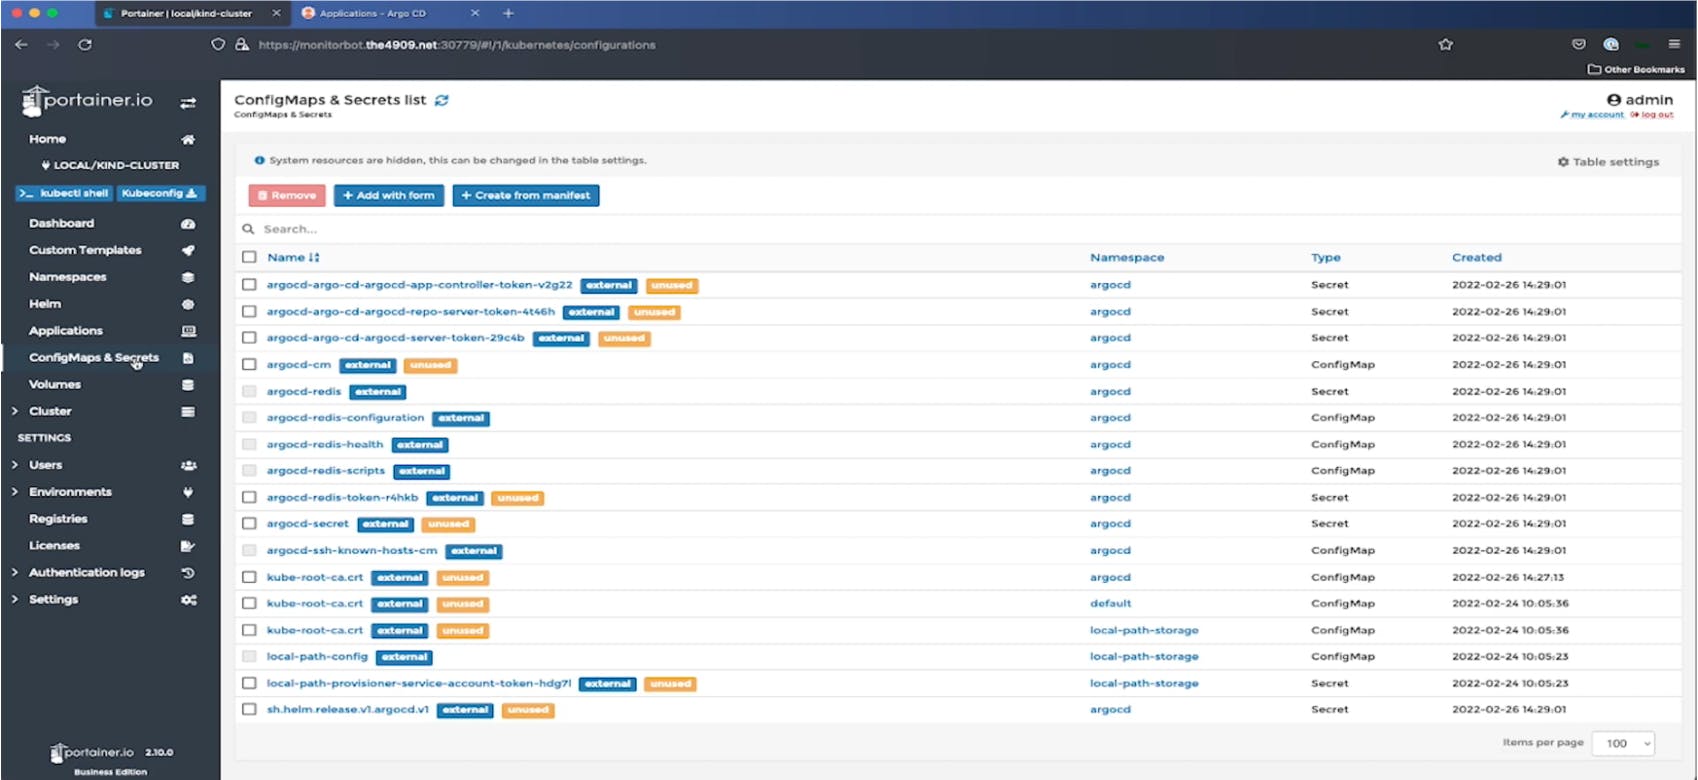Expand the Authentication logs section chevron
The width and height of the screenshot is (1698, 780).
[x=14, y=573]
